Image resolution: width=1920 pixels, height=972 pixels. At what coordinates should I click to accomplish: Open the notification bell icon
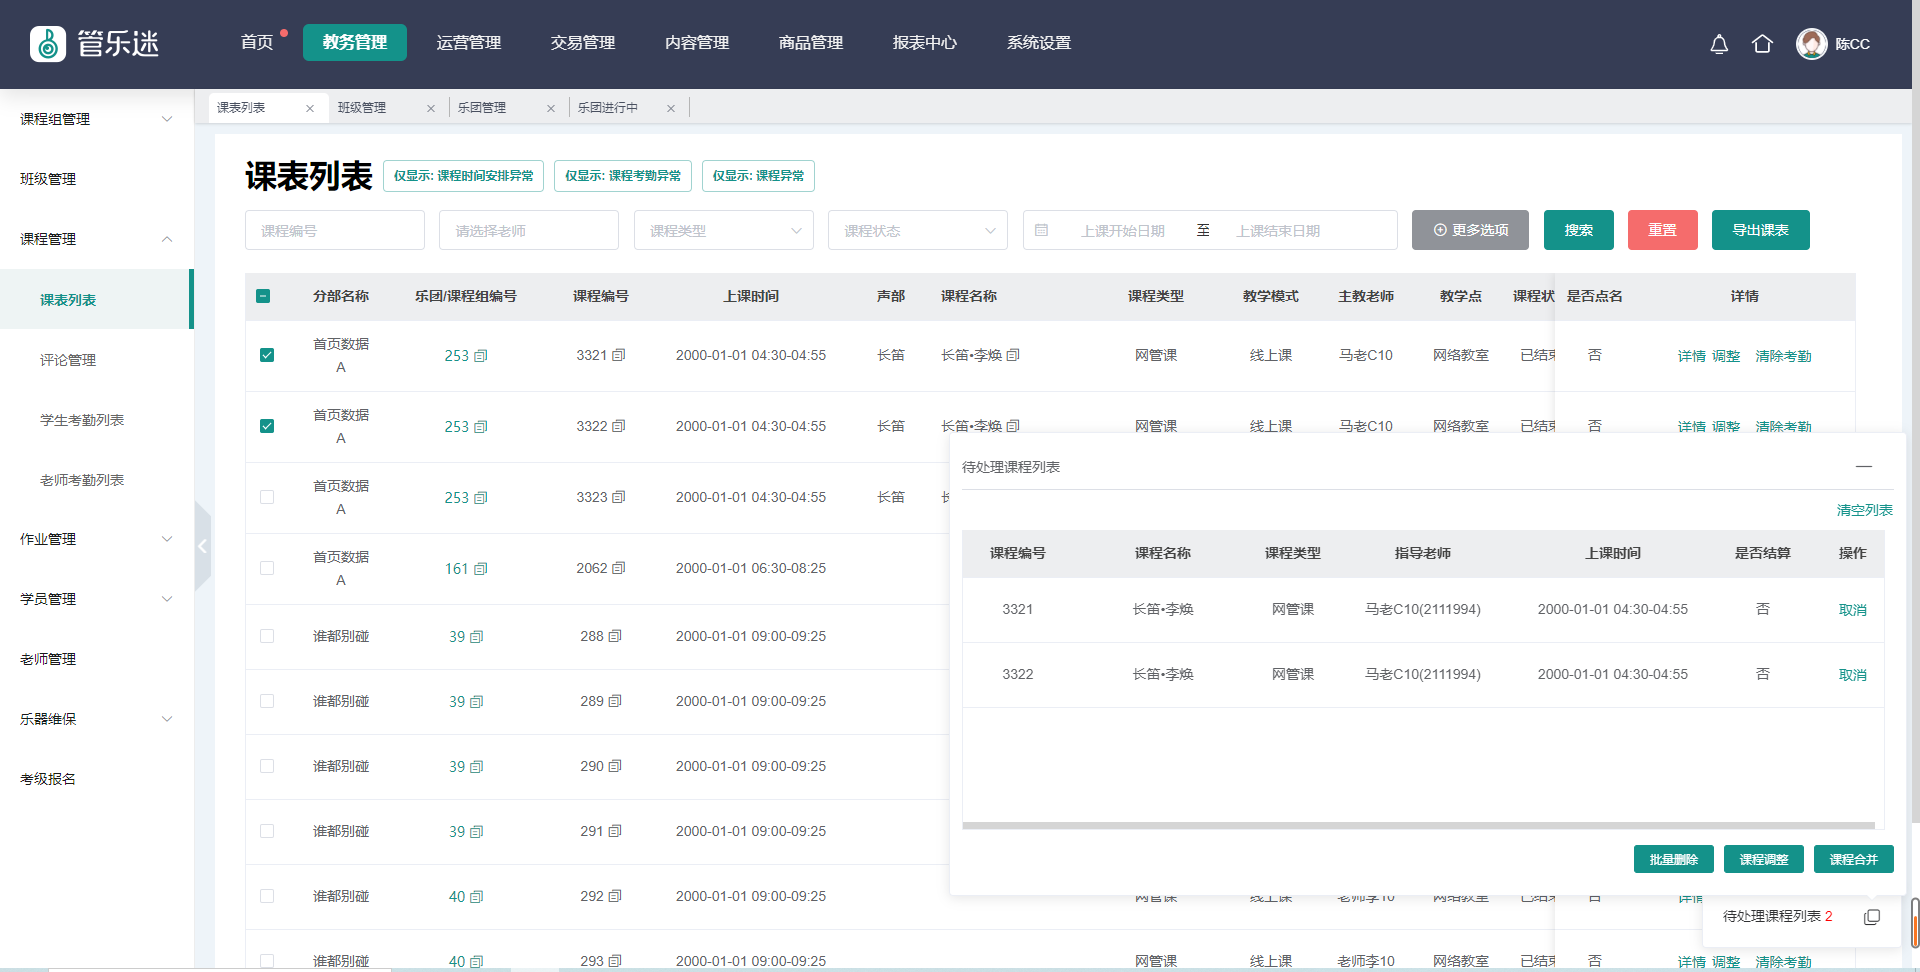[1719, 44]
